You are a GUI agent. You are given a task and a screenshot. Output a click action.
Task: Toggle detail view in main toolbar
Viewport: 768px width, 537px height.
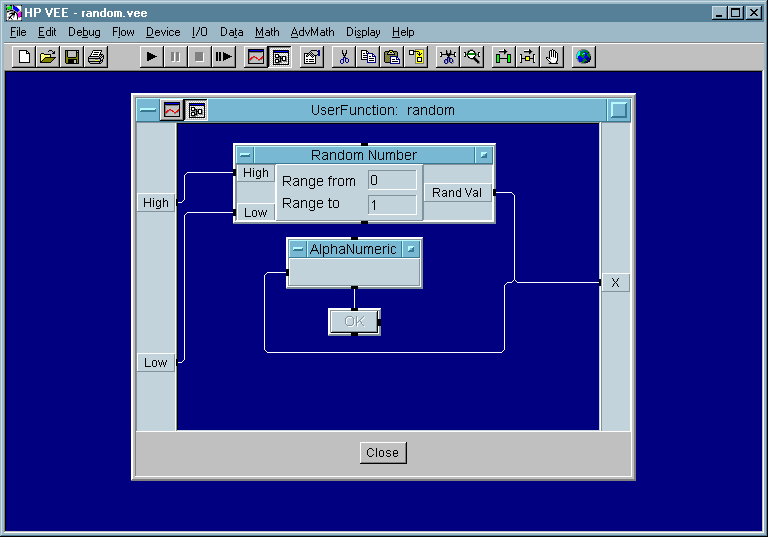280,57
